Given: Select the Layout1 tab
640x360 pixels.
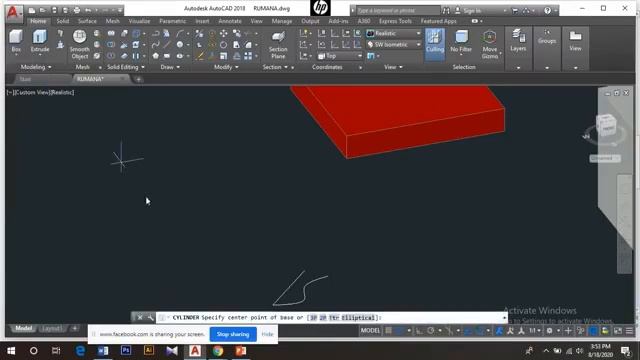Looking at the screenshot, I should (52, 328).
